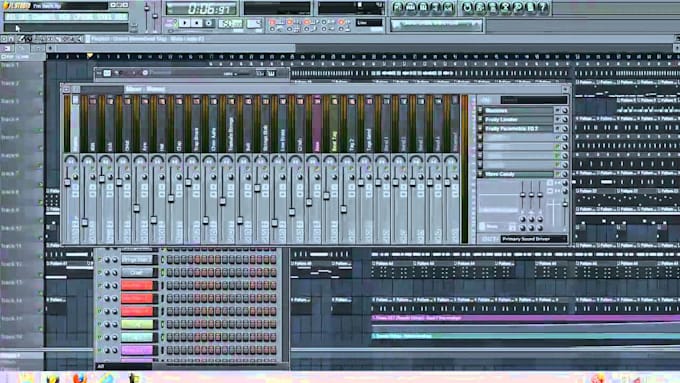This screenshot has width=680, height=383.
Task: Open the Line snap dropdown in the toolbar
Action: (x=369, y=23)
